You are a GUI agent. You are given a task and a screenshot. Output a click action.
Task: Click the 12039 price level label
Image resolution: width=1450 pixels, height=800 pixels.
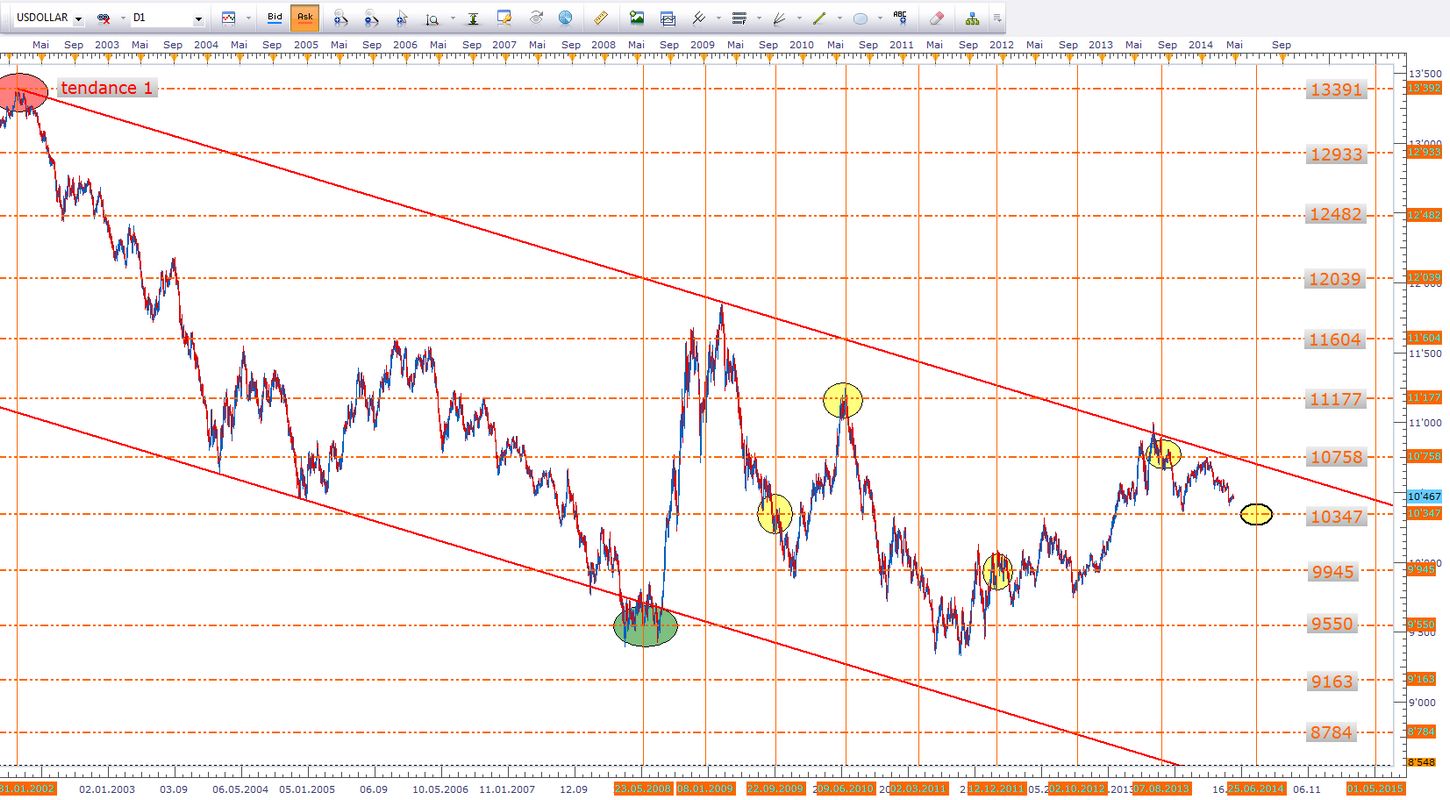tap(1335, 279)
